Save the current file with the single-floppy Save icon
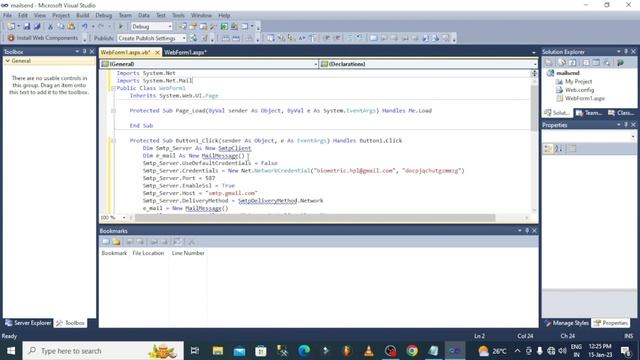 point(27,27)
